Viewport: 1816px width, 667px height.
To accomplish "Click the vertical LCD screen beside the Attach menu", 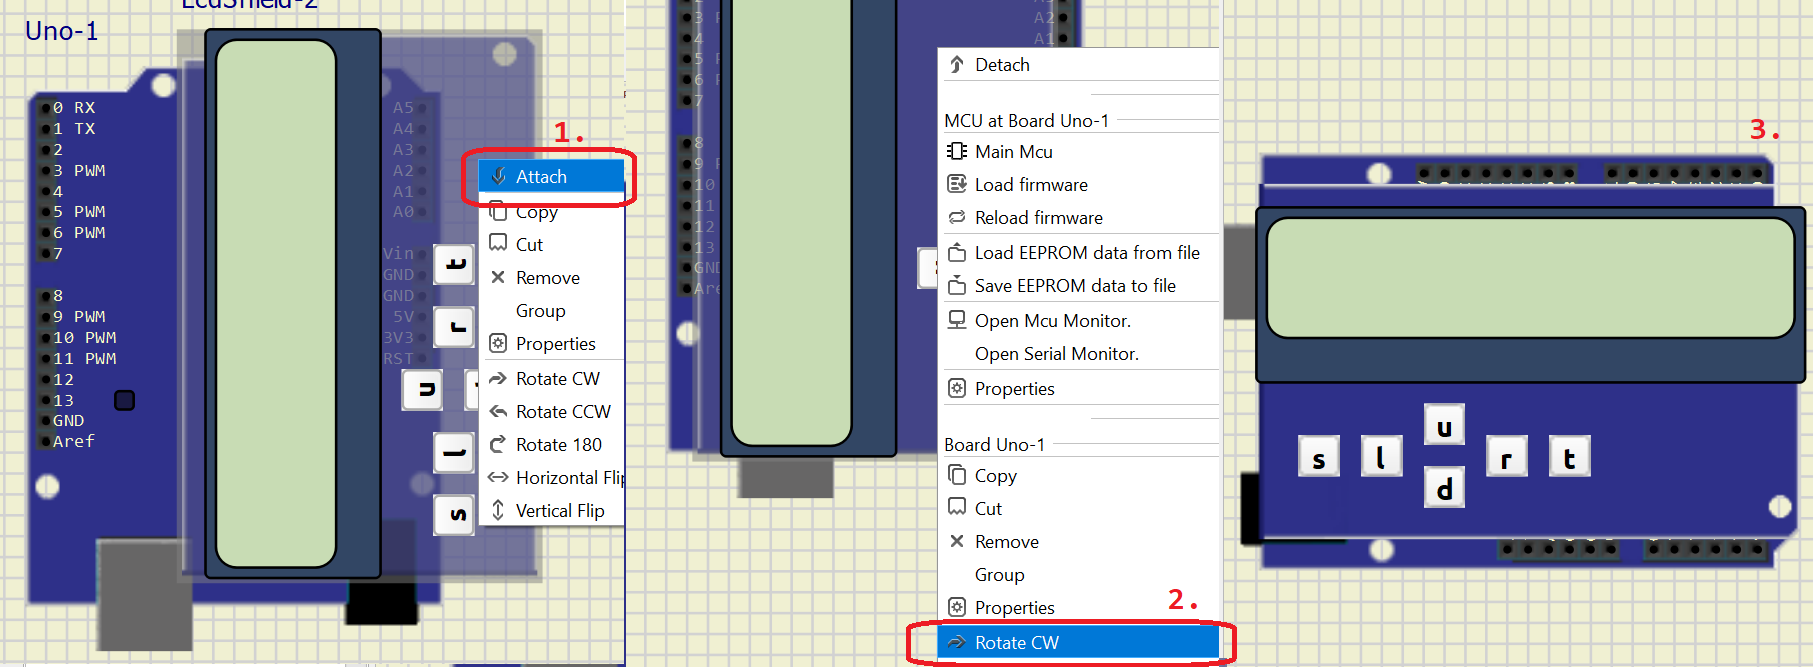I will tap(276, 303).
